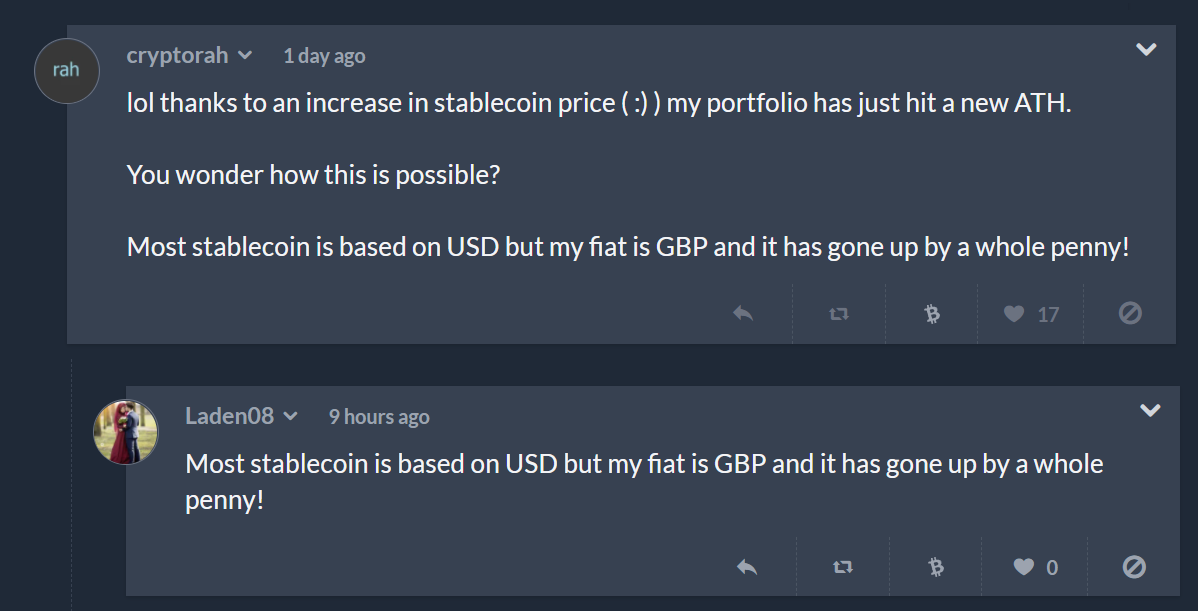1200x611 pixels.
Task: Open Laden08's profile via username
Action: click(229, 416)
